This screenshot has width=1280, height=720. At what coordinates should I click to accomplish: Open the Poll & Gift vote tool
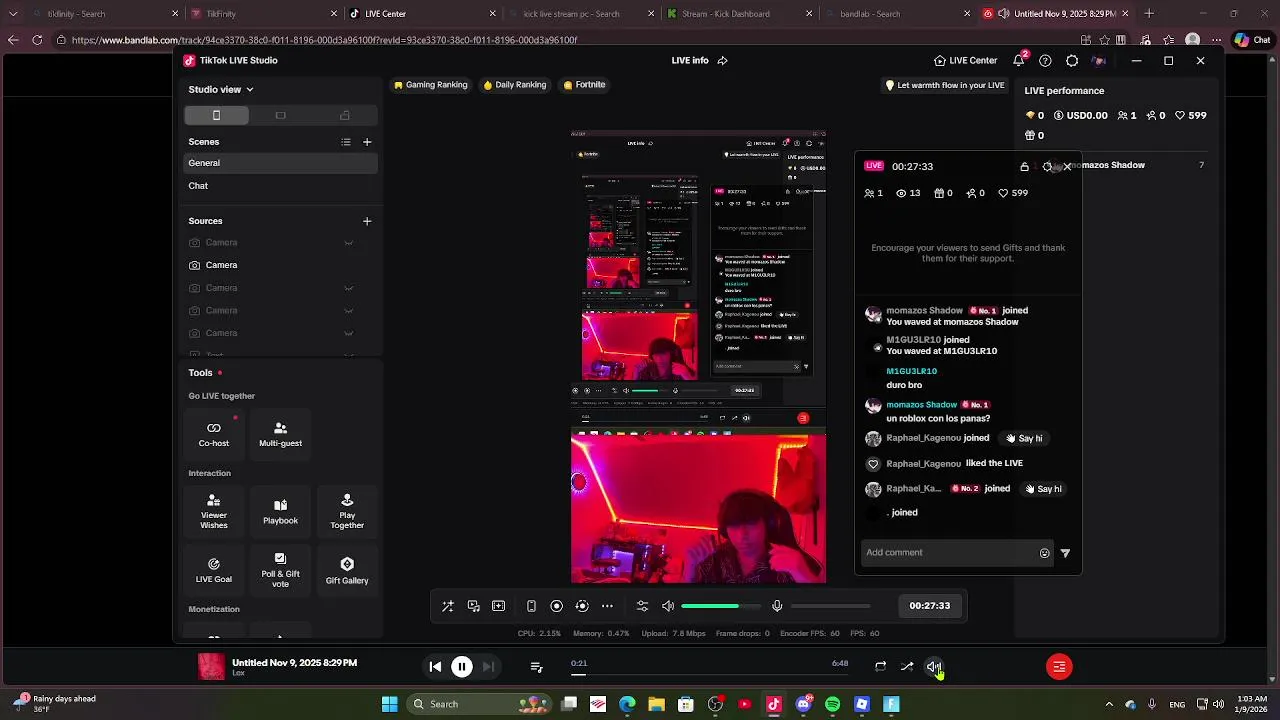(280, 570)
